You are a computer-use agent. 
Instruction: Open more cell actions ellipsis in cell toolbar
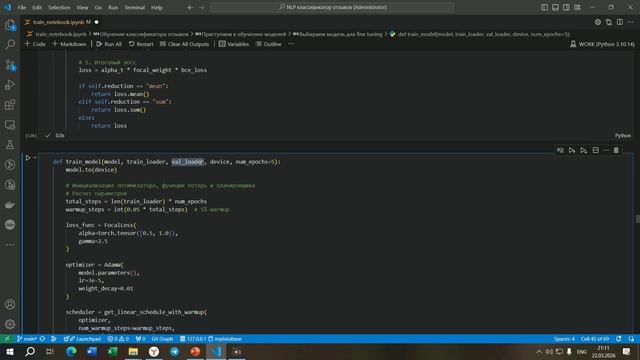(x=606, y=150)
